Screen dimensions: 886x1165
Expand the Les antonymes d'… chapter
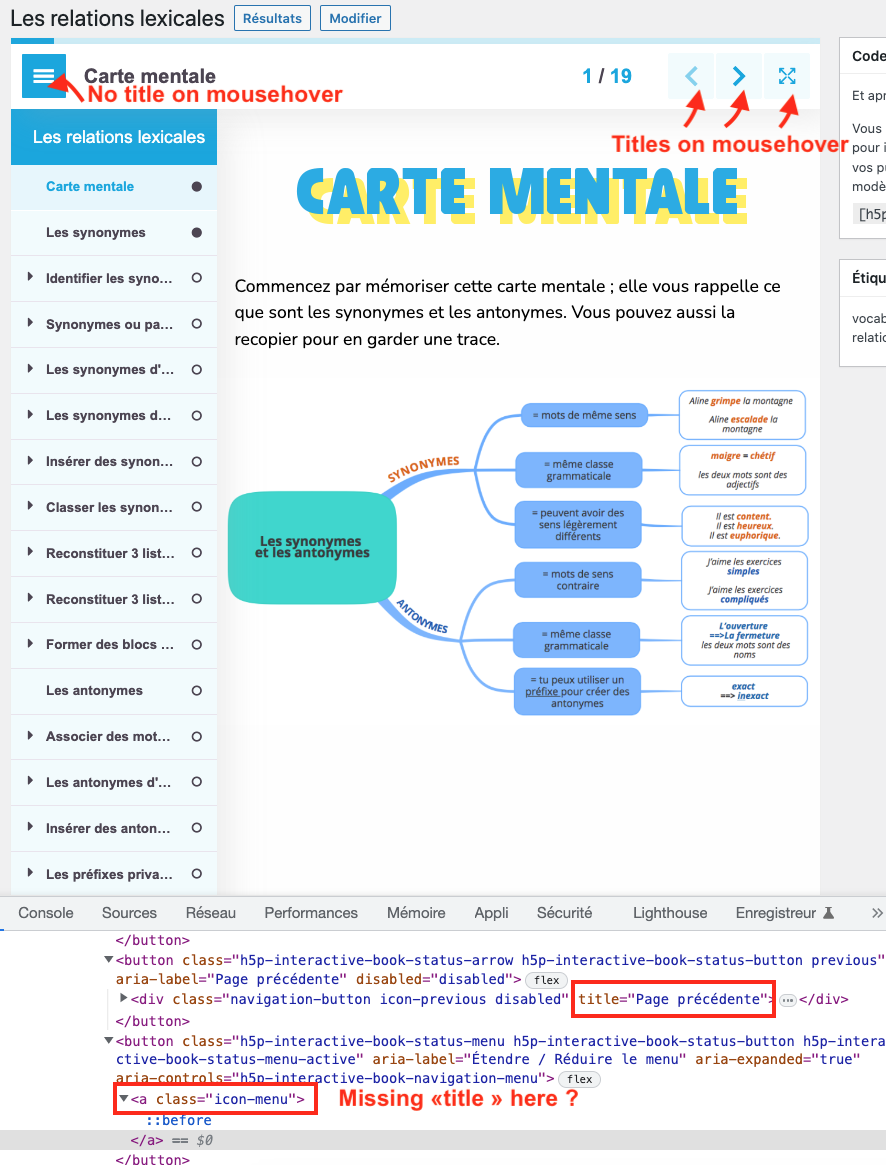coord(30,781)
